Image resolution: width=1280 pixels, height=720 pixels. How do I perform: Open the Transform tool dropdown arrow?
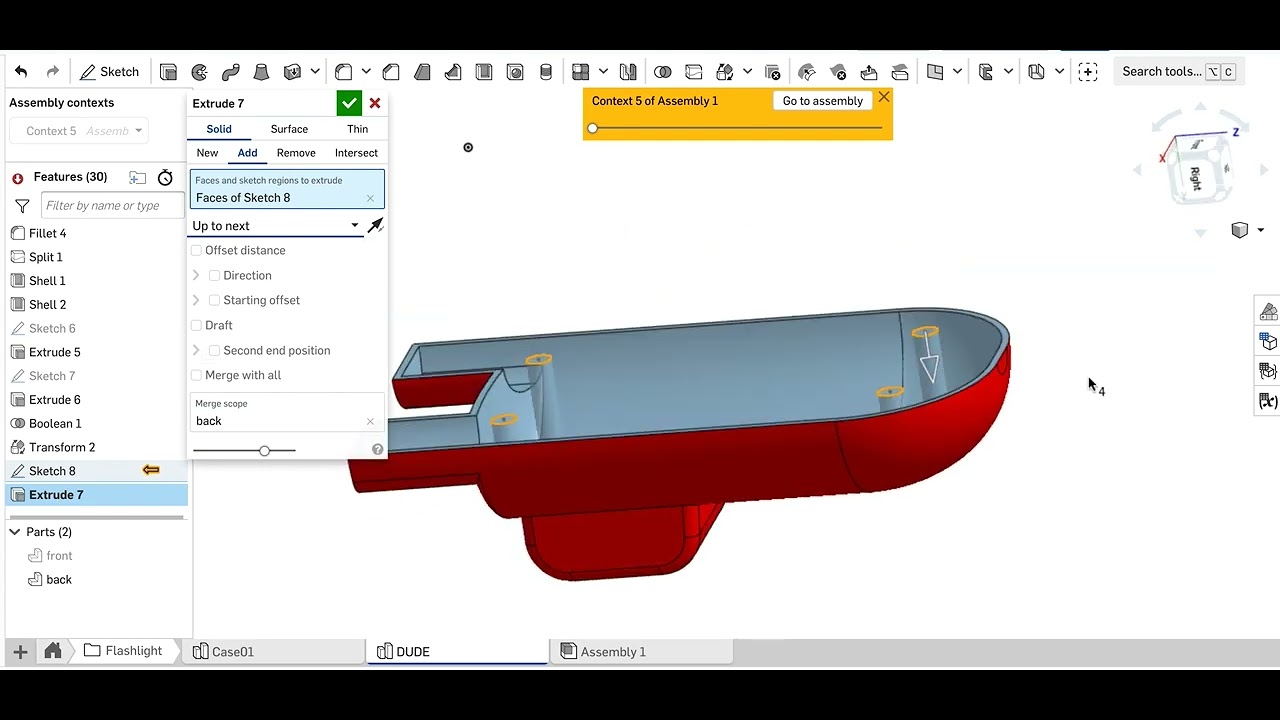(x=747, y=72)
